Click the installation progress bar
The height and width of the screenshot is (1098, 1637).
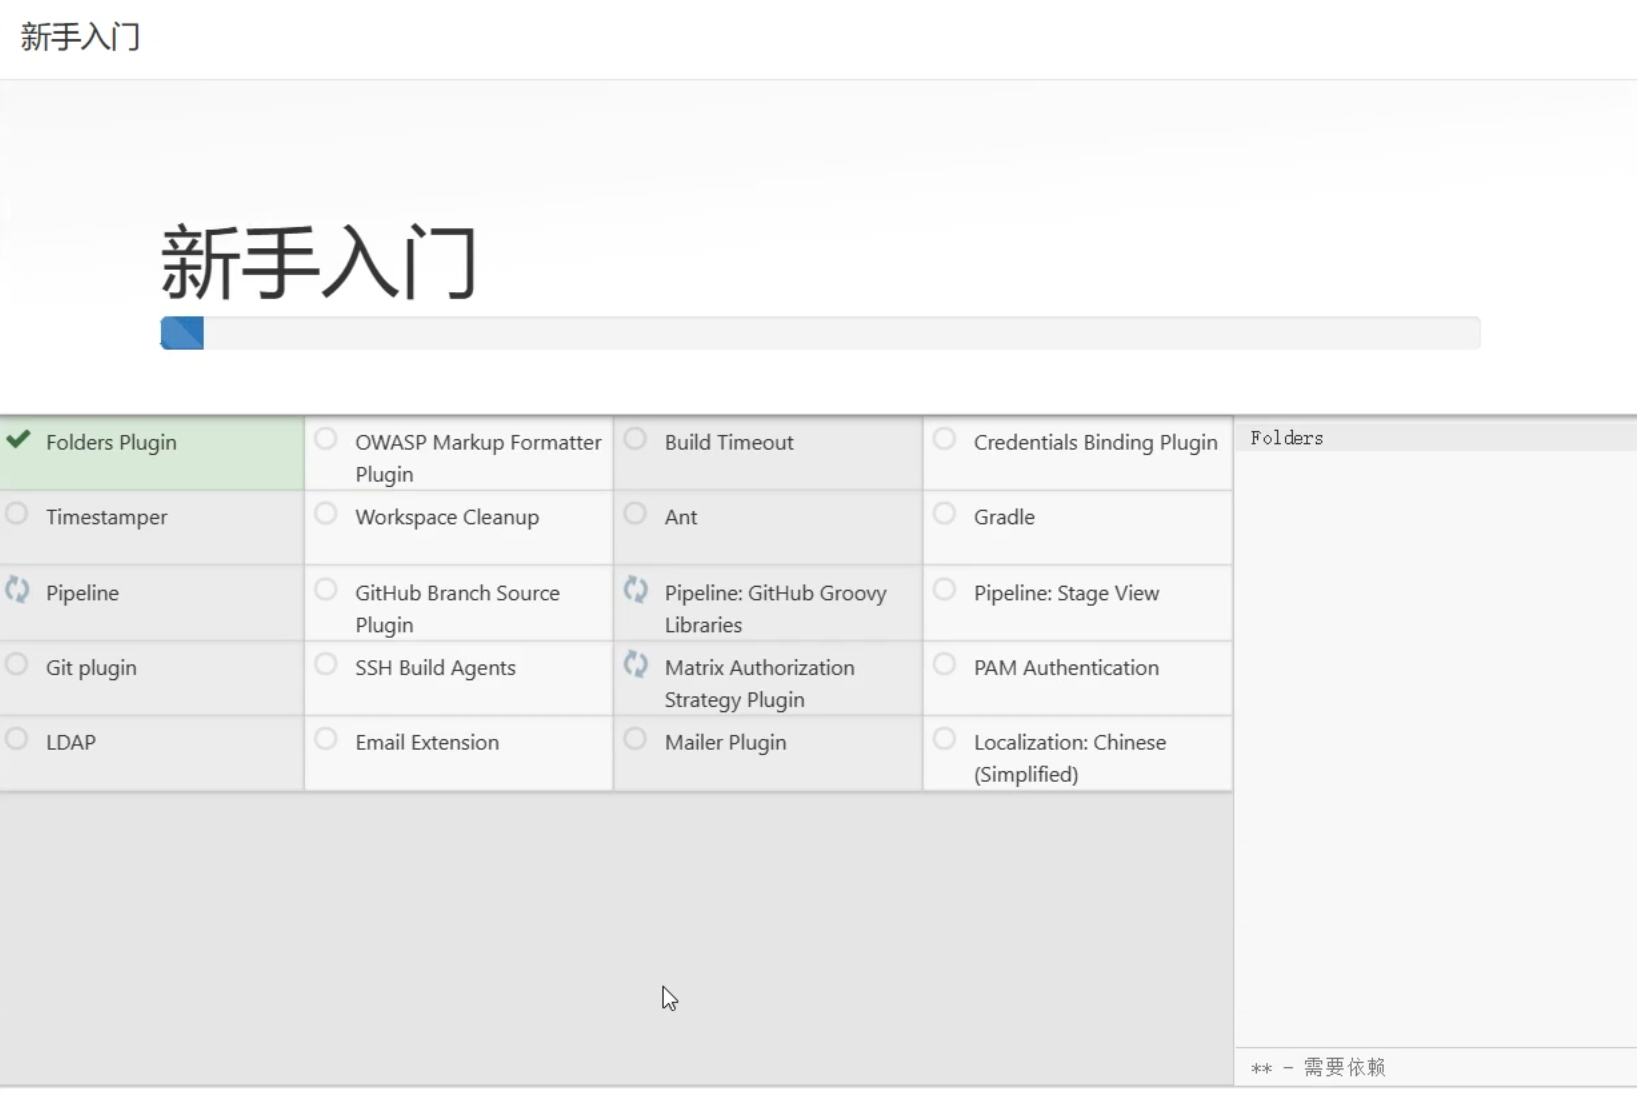click(820, 333)
